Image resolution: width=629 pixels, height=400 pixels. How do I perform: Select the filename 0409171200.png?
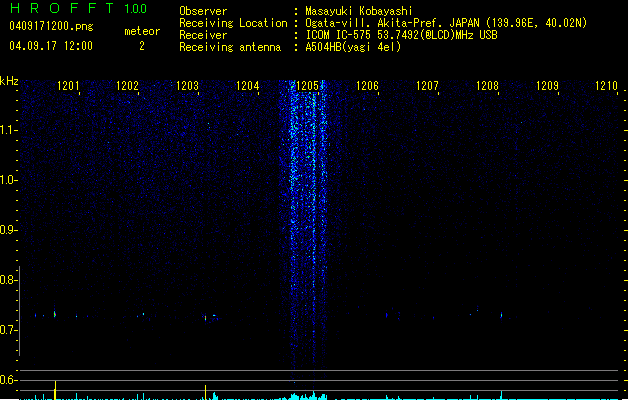pos(51,26)
